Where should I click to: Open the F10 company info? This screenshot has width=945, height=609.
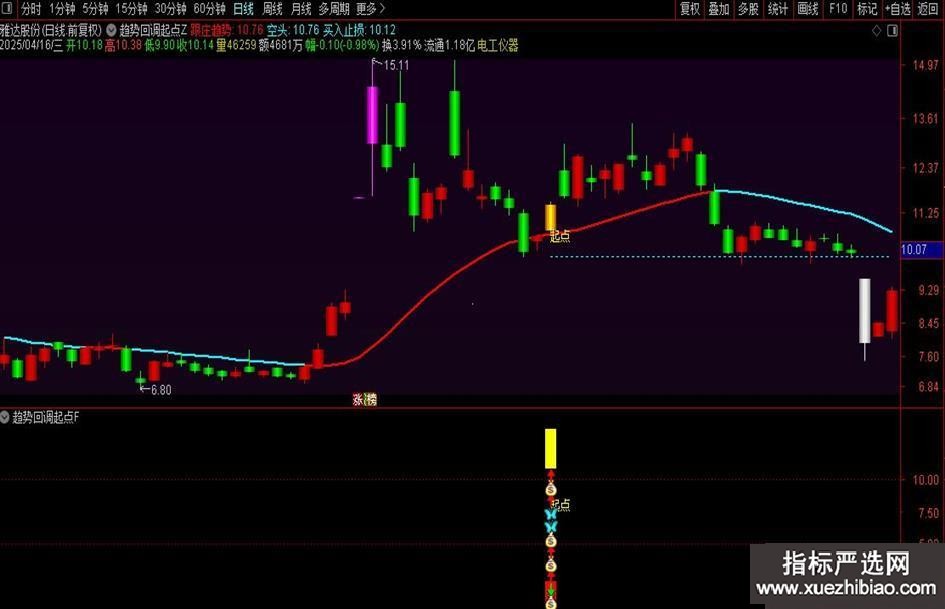838,9
